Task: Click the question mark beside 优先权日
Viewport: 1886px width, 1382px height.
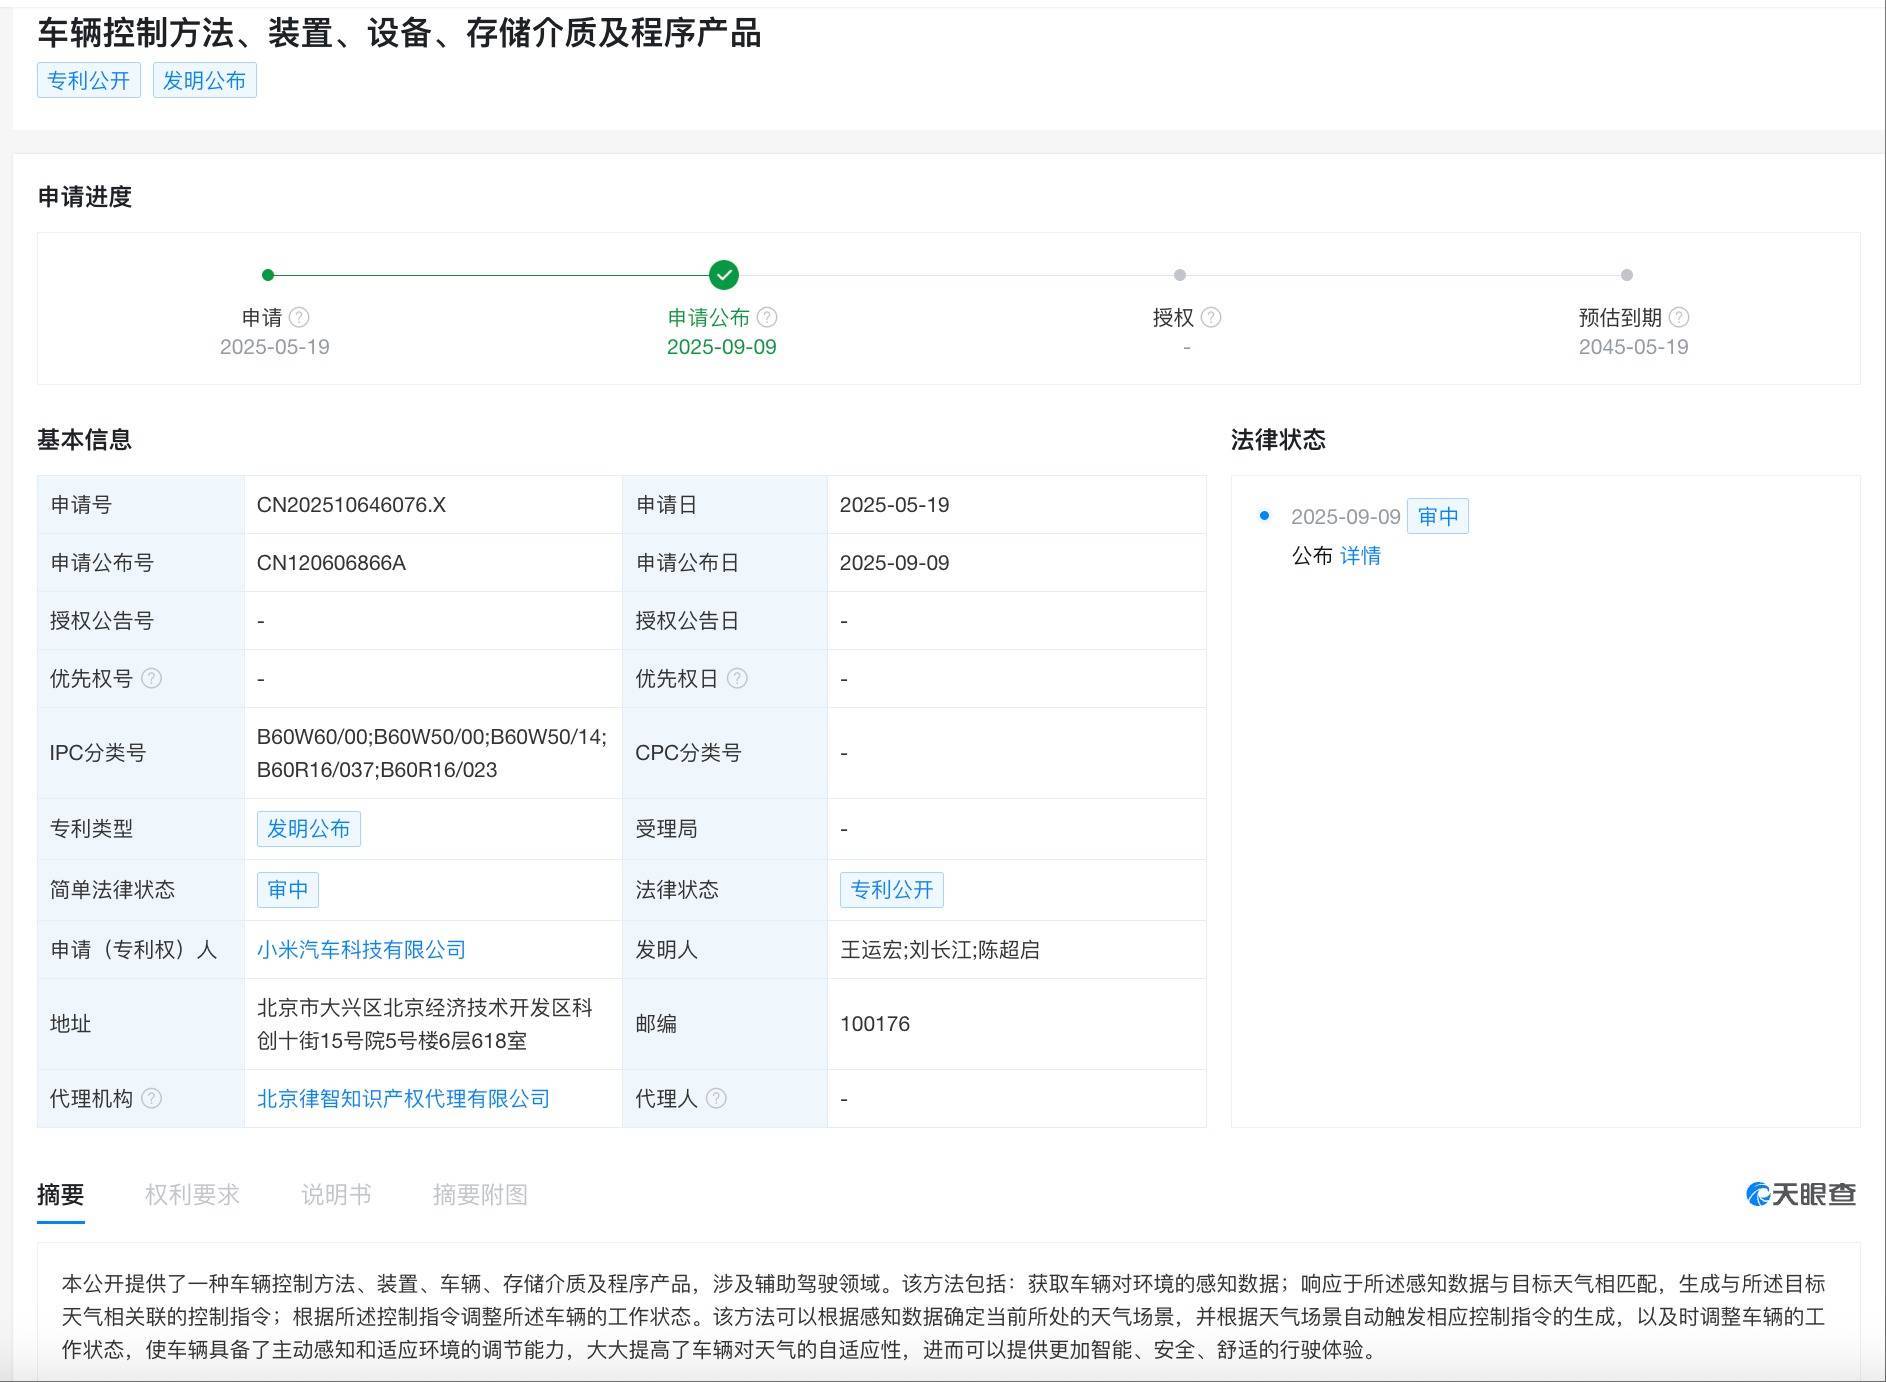Action: [739, 679]
